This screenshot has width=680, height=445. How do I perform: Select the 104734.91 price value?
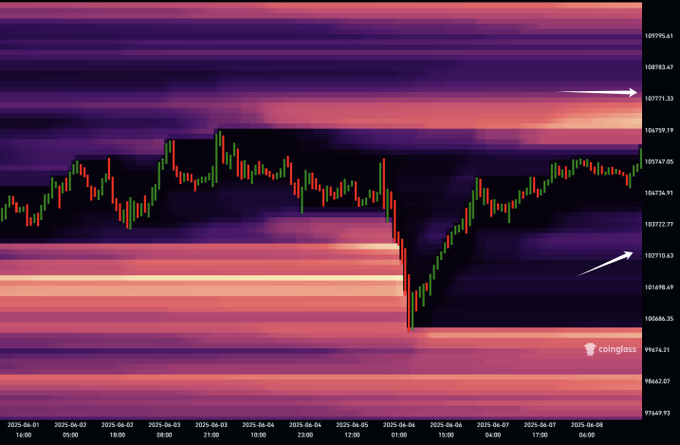coord(659,193)
